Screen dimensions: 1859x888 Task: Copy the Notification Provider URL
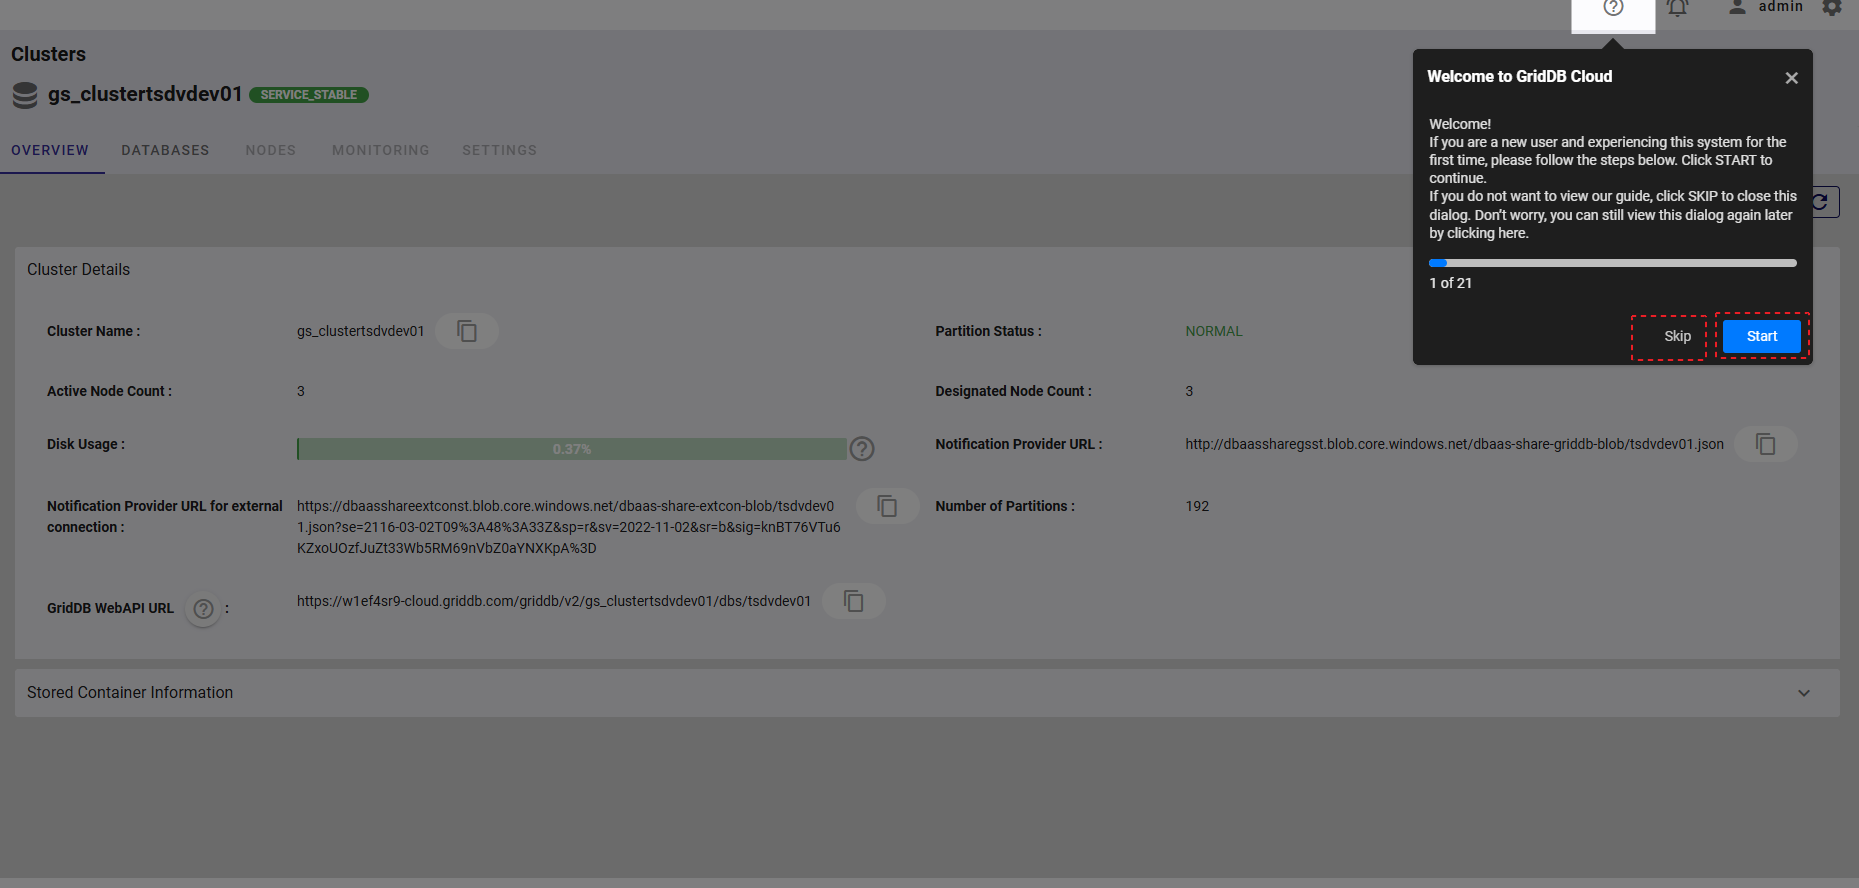(1766, 444)
